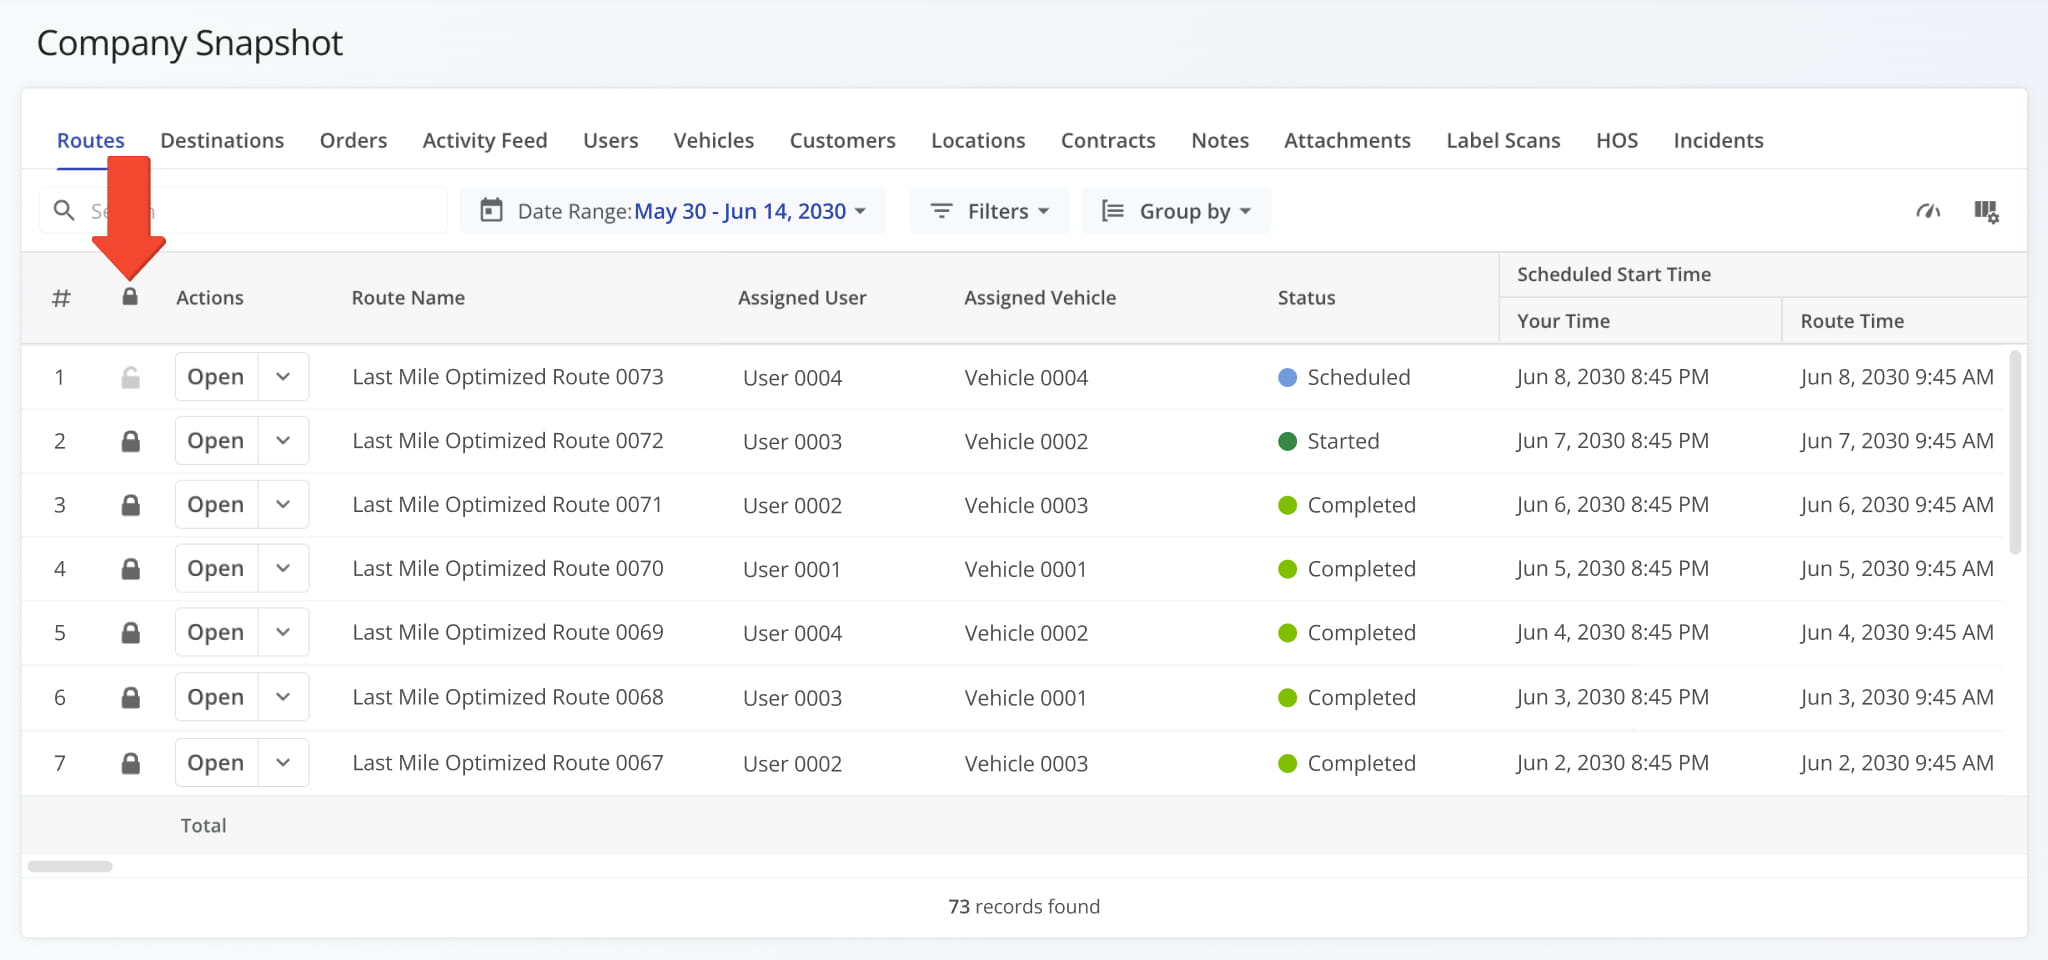
Task: Open Route 0070 with Open button
Action: 216,568
